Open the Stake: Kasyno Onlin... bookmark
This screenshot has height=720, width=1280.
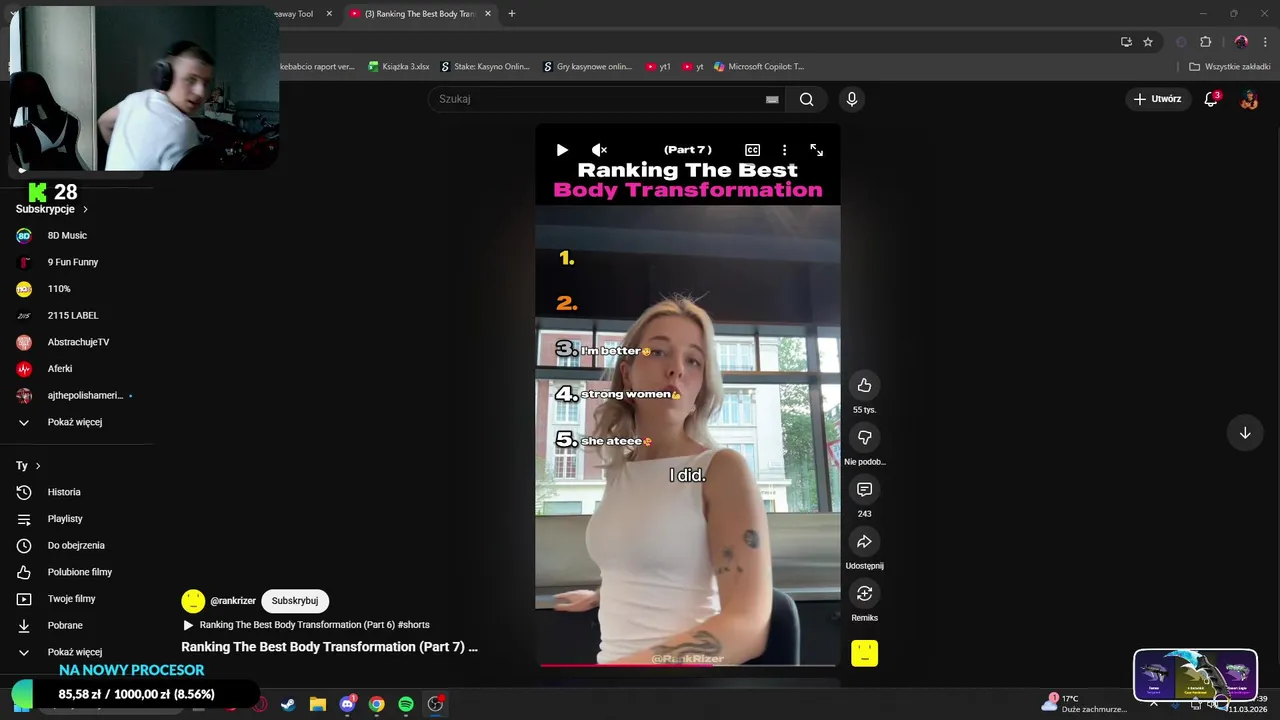click(485, 67)
